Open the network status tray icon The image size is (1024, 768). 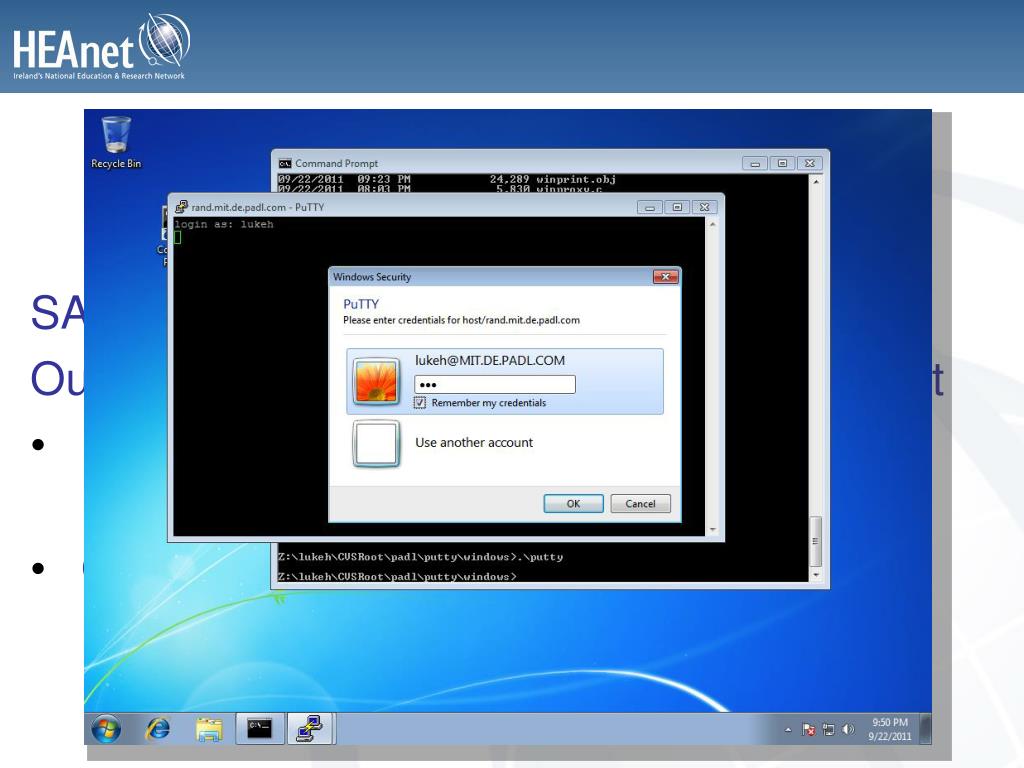828,729
